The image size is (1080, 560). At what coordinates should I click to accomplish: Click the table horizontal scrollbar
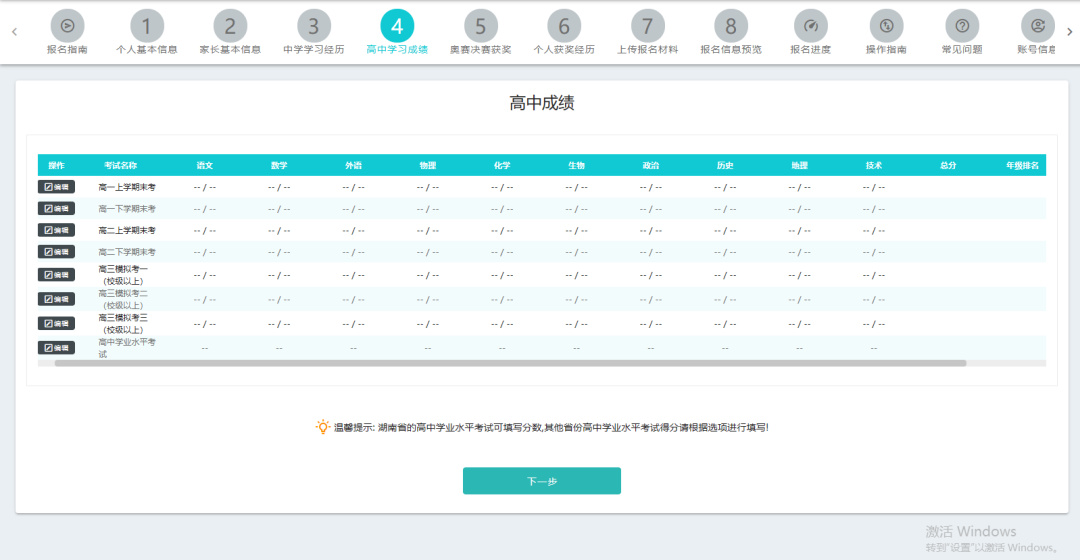coord(510,364)
